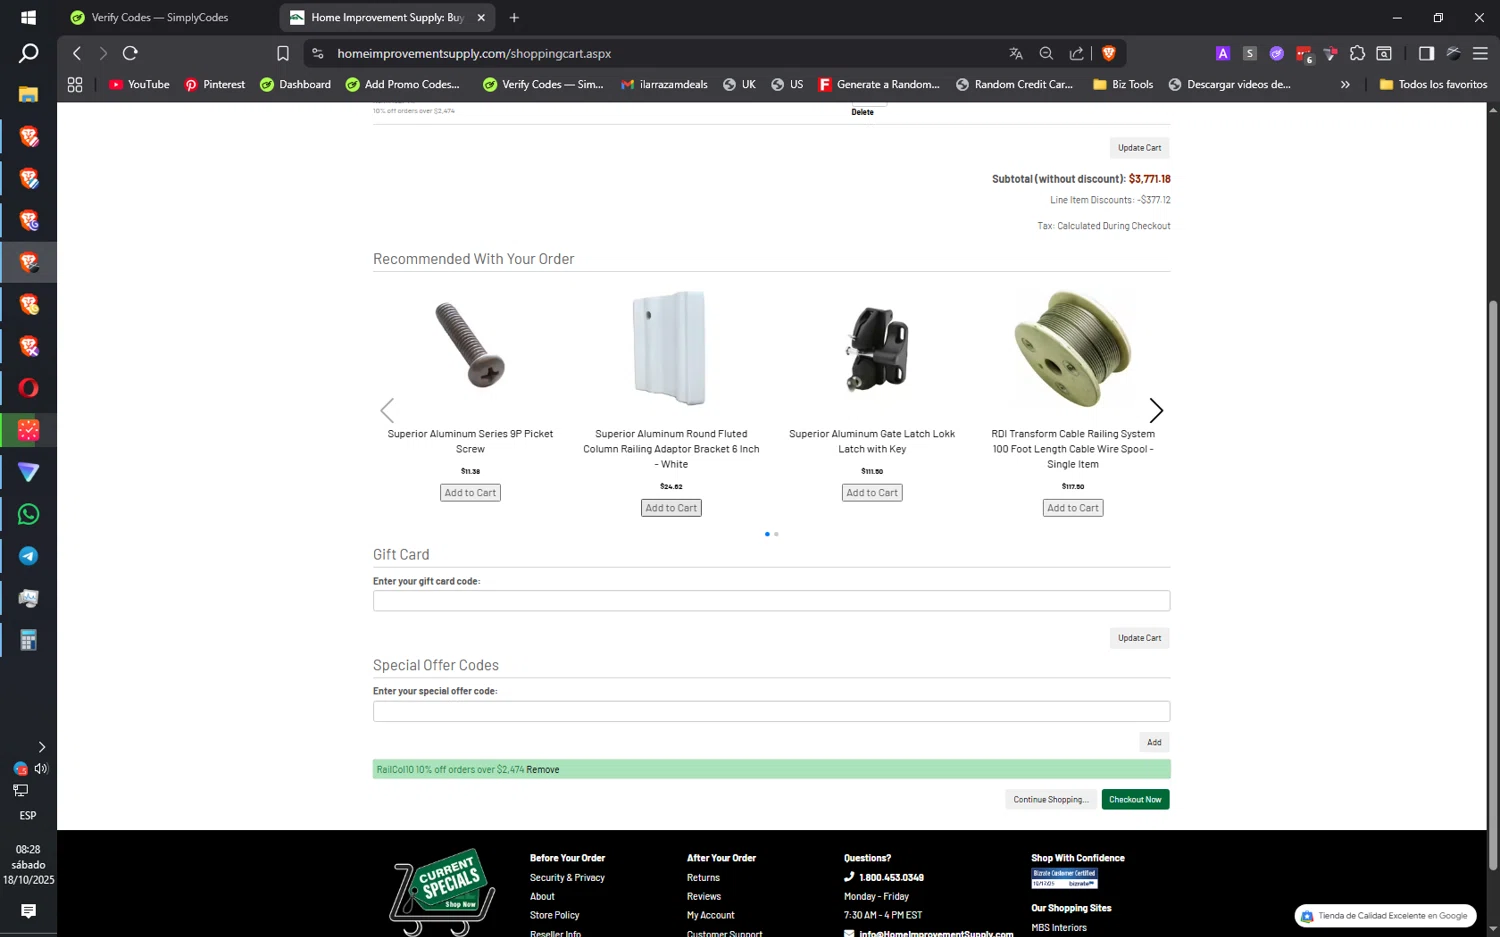
Task: Click the top Update Cart button
Action: 1139,148
